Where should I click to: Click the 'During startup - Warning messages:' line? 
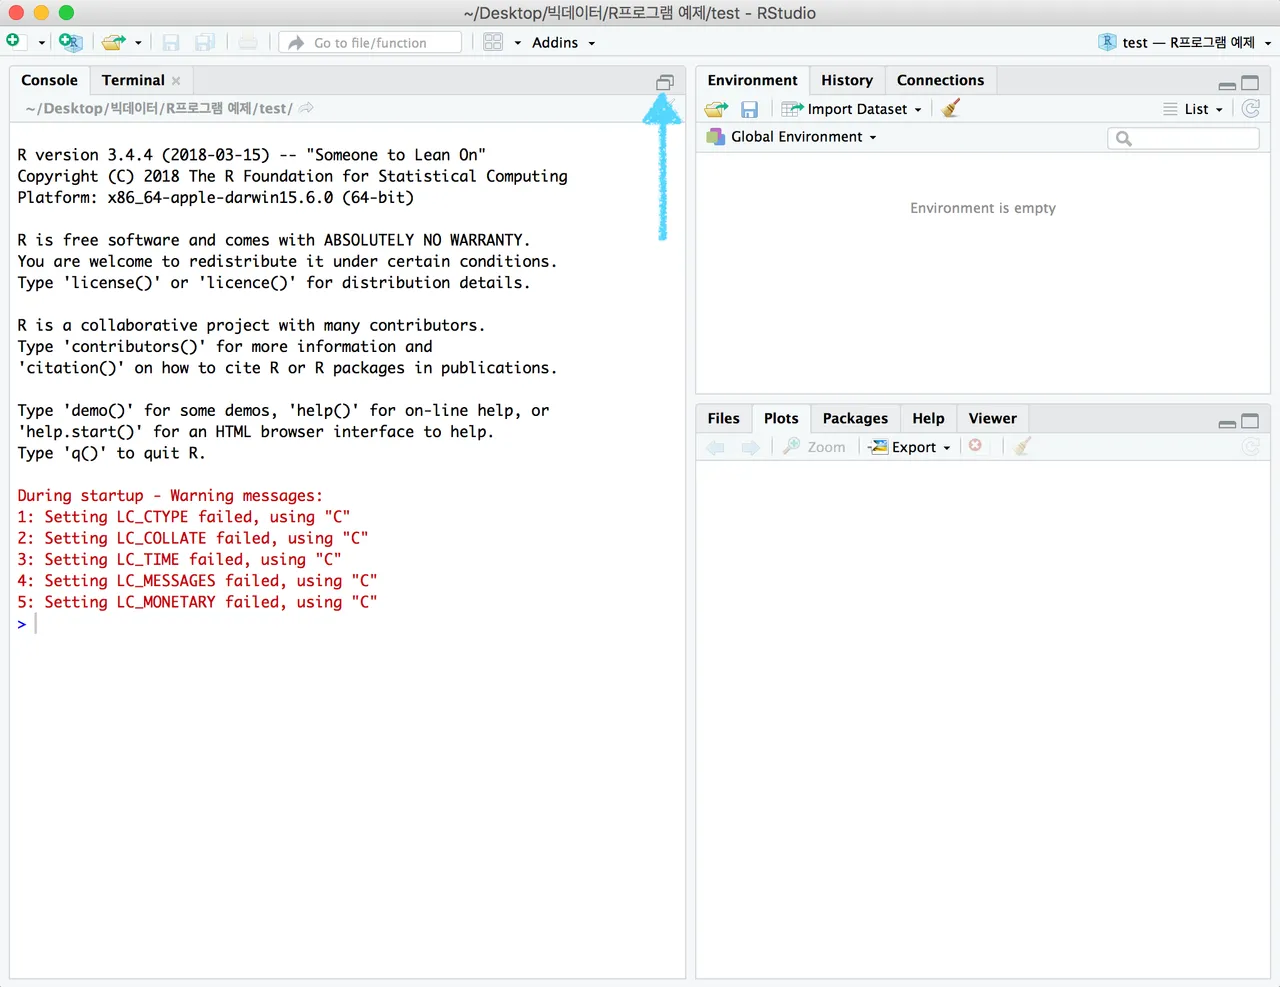[170, 496]
